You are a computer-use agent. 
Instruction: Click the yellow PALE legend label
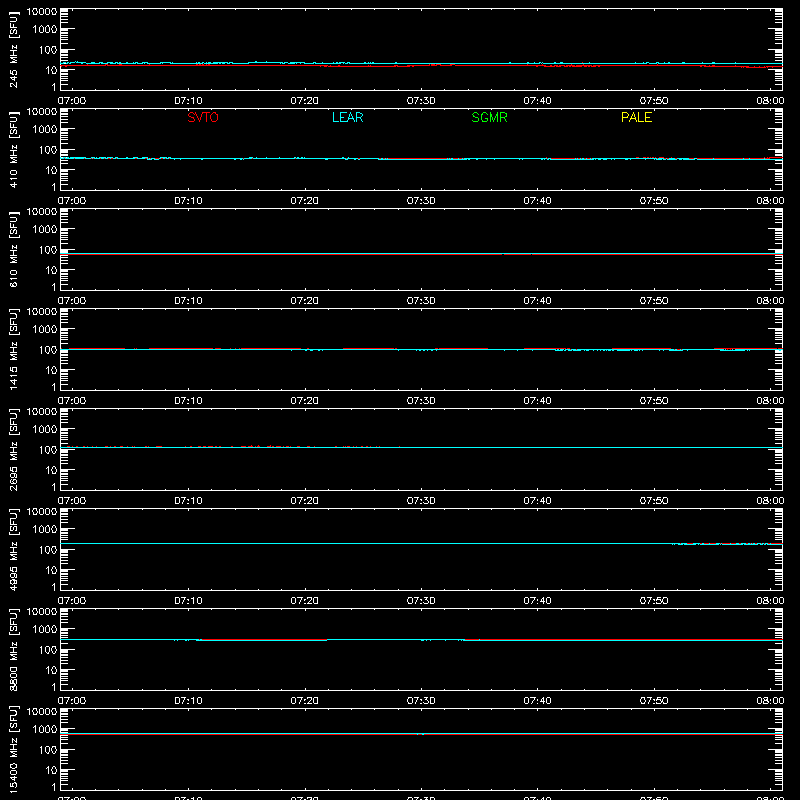(x=636, y=117)
